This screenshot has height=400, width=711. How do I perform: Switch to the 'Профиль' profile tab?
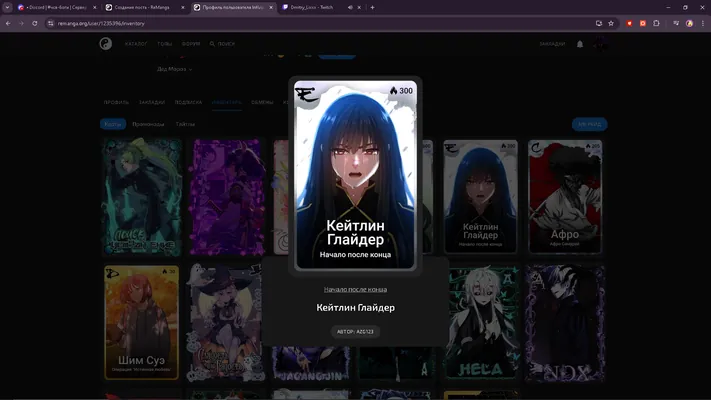click(116, 102)
